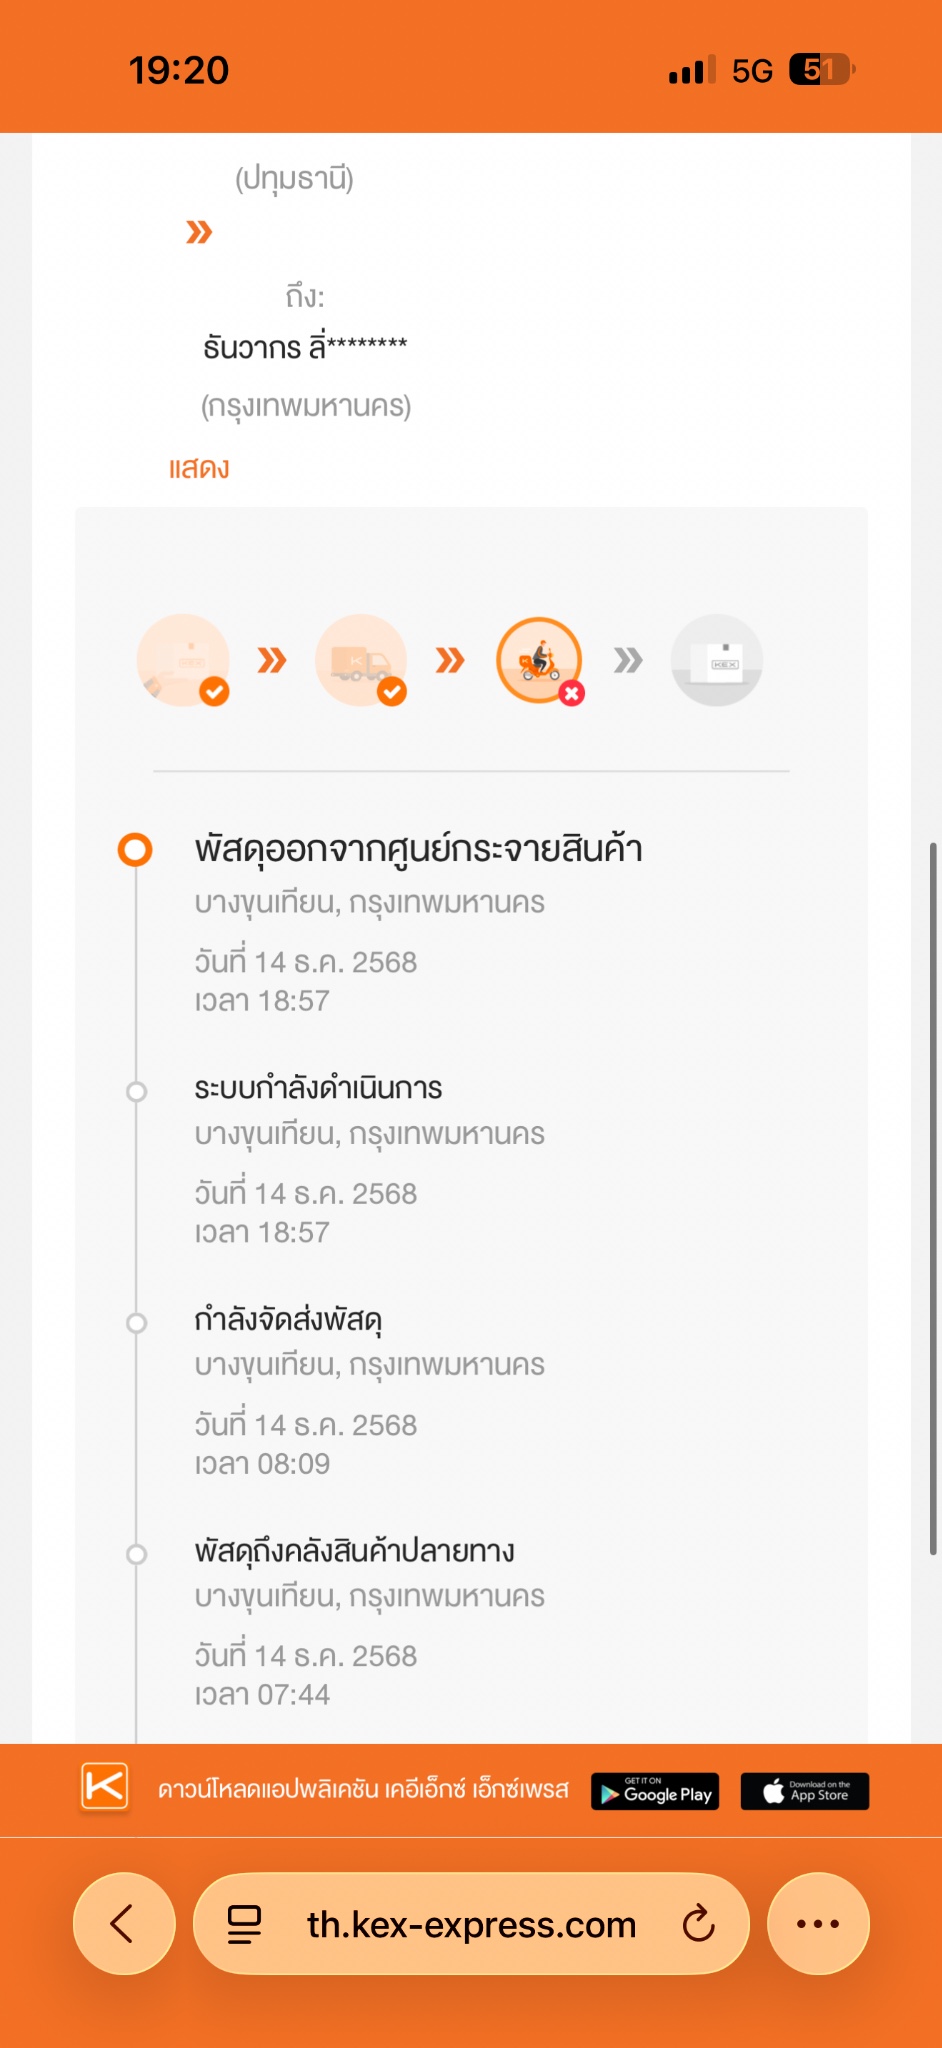The width and height of the screenshot is (942, 2048).
Task: Tap the th.kex-express.com address field
Action: coord(471,1924)
